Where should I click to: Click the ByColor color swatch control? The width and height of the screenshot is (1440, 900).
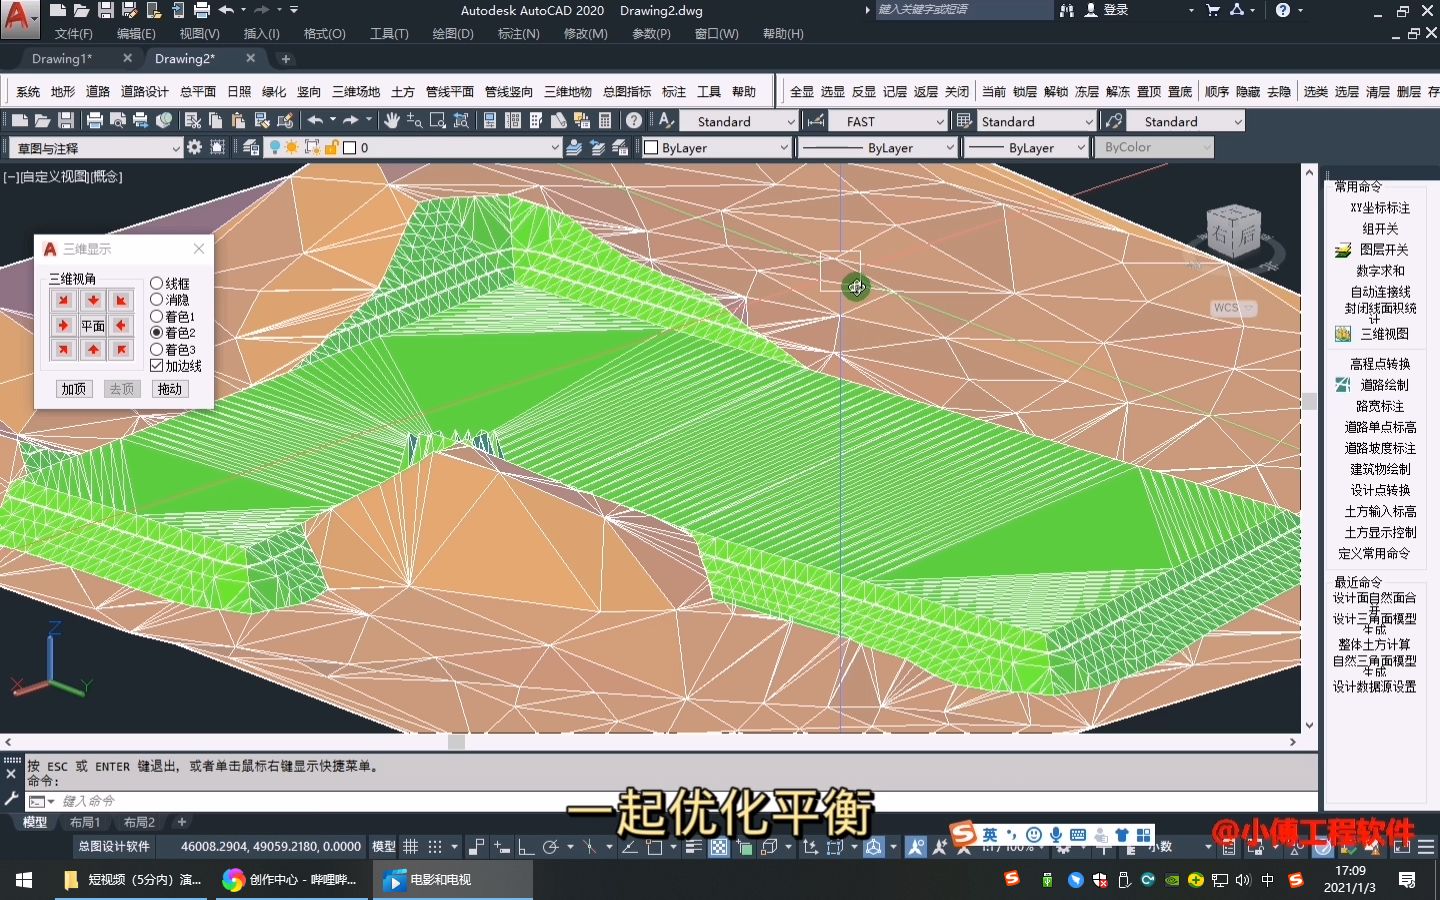(1155, 147)
